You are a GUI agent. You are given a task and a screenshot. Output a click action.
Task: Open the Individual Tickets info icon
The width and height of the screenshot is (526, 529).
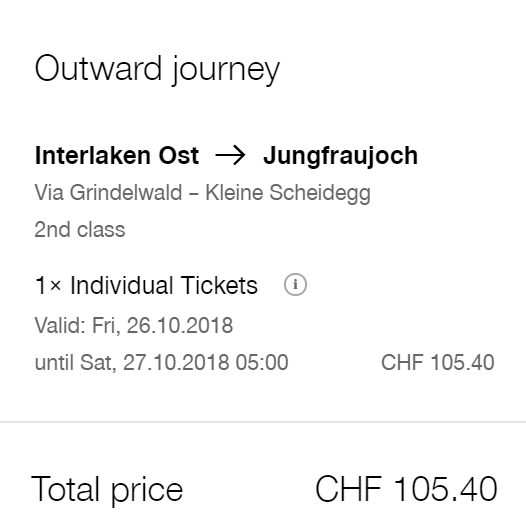coord(295,285)
